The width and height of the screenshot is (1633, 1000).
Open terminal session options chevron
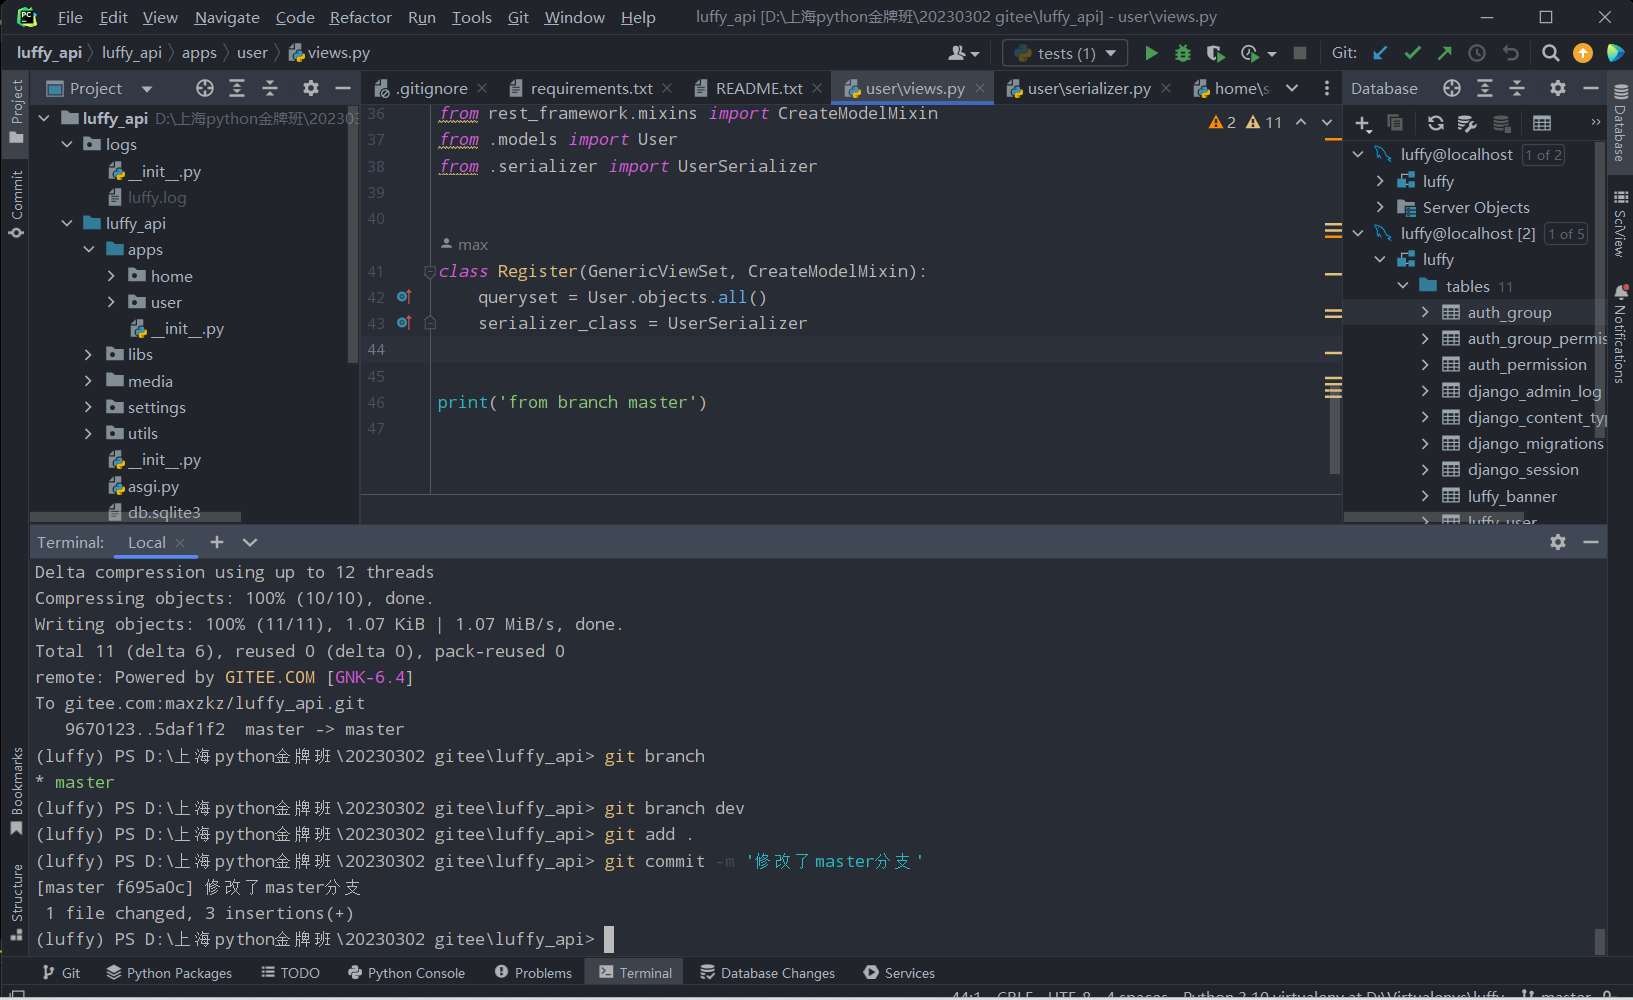coord(250,542)
